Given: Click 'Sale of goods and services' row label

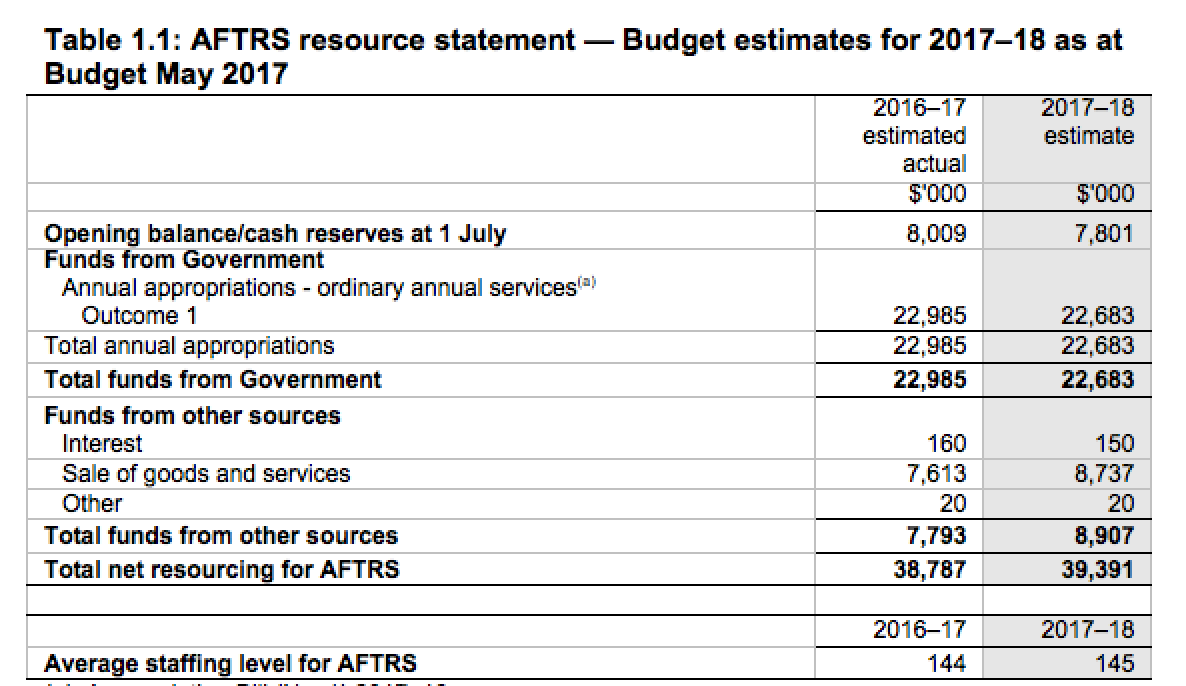Looking at the screenshot, I should click(206, 473).
